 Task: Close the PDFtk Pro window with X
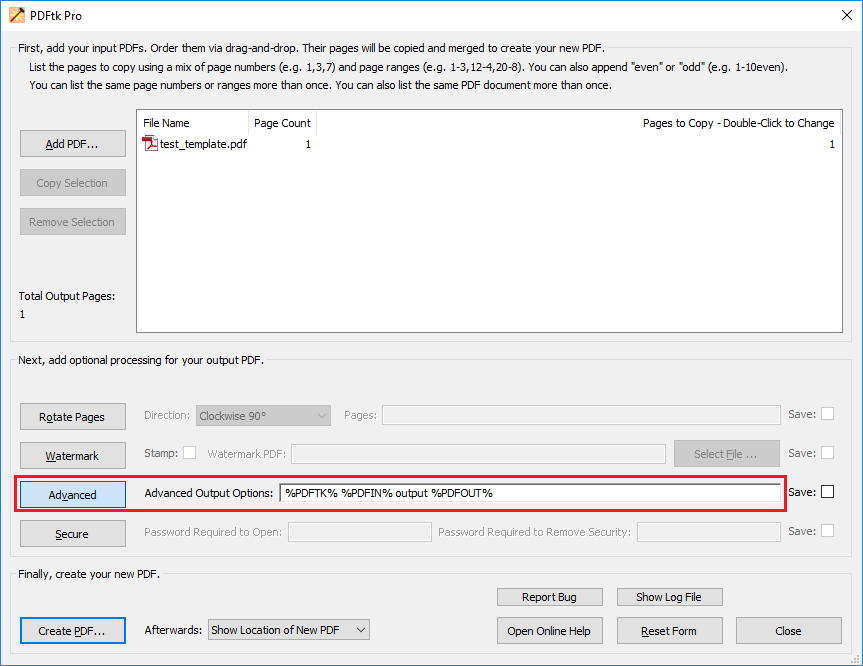(846, 15)
